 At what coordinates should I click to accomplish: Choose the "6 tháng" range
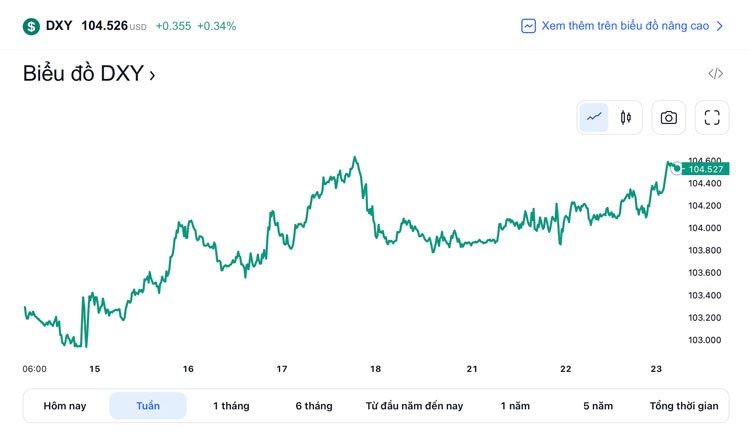point(314,406)
